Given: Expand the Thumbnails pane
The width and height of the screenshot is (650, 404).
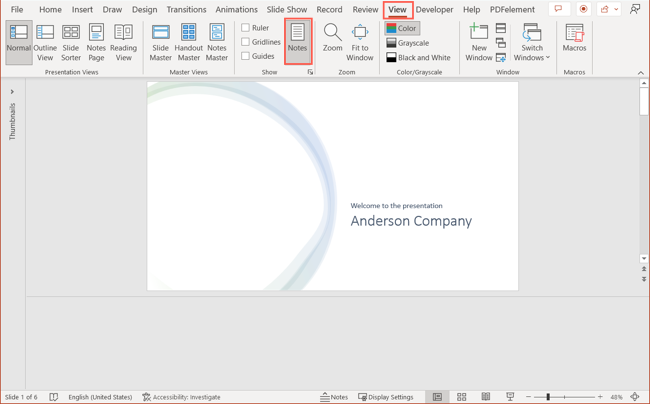Looking at the screenshot, I should tap(12, 92).
